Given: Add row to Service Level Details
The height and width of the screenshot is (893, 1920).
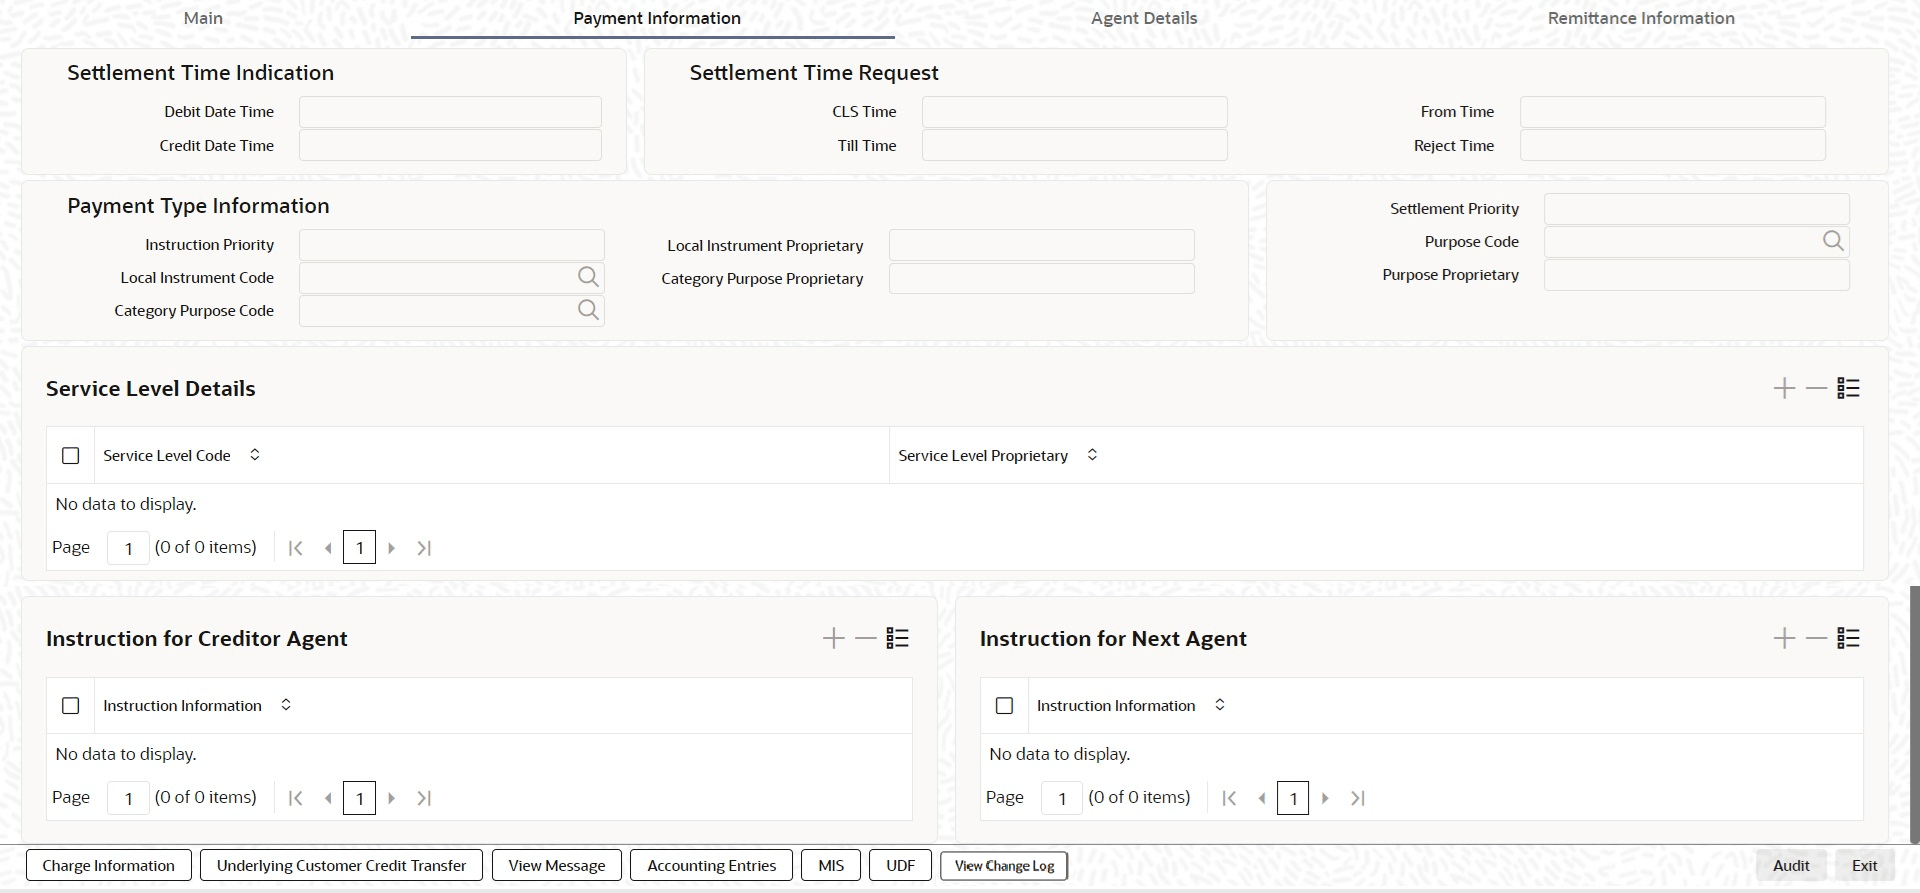Looking at the screenshot, I should click(x=1784, y=388).
